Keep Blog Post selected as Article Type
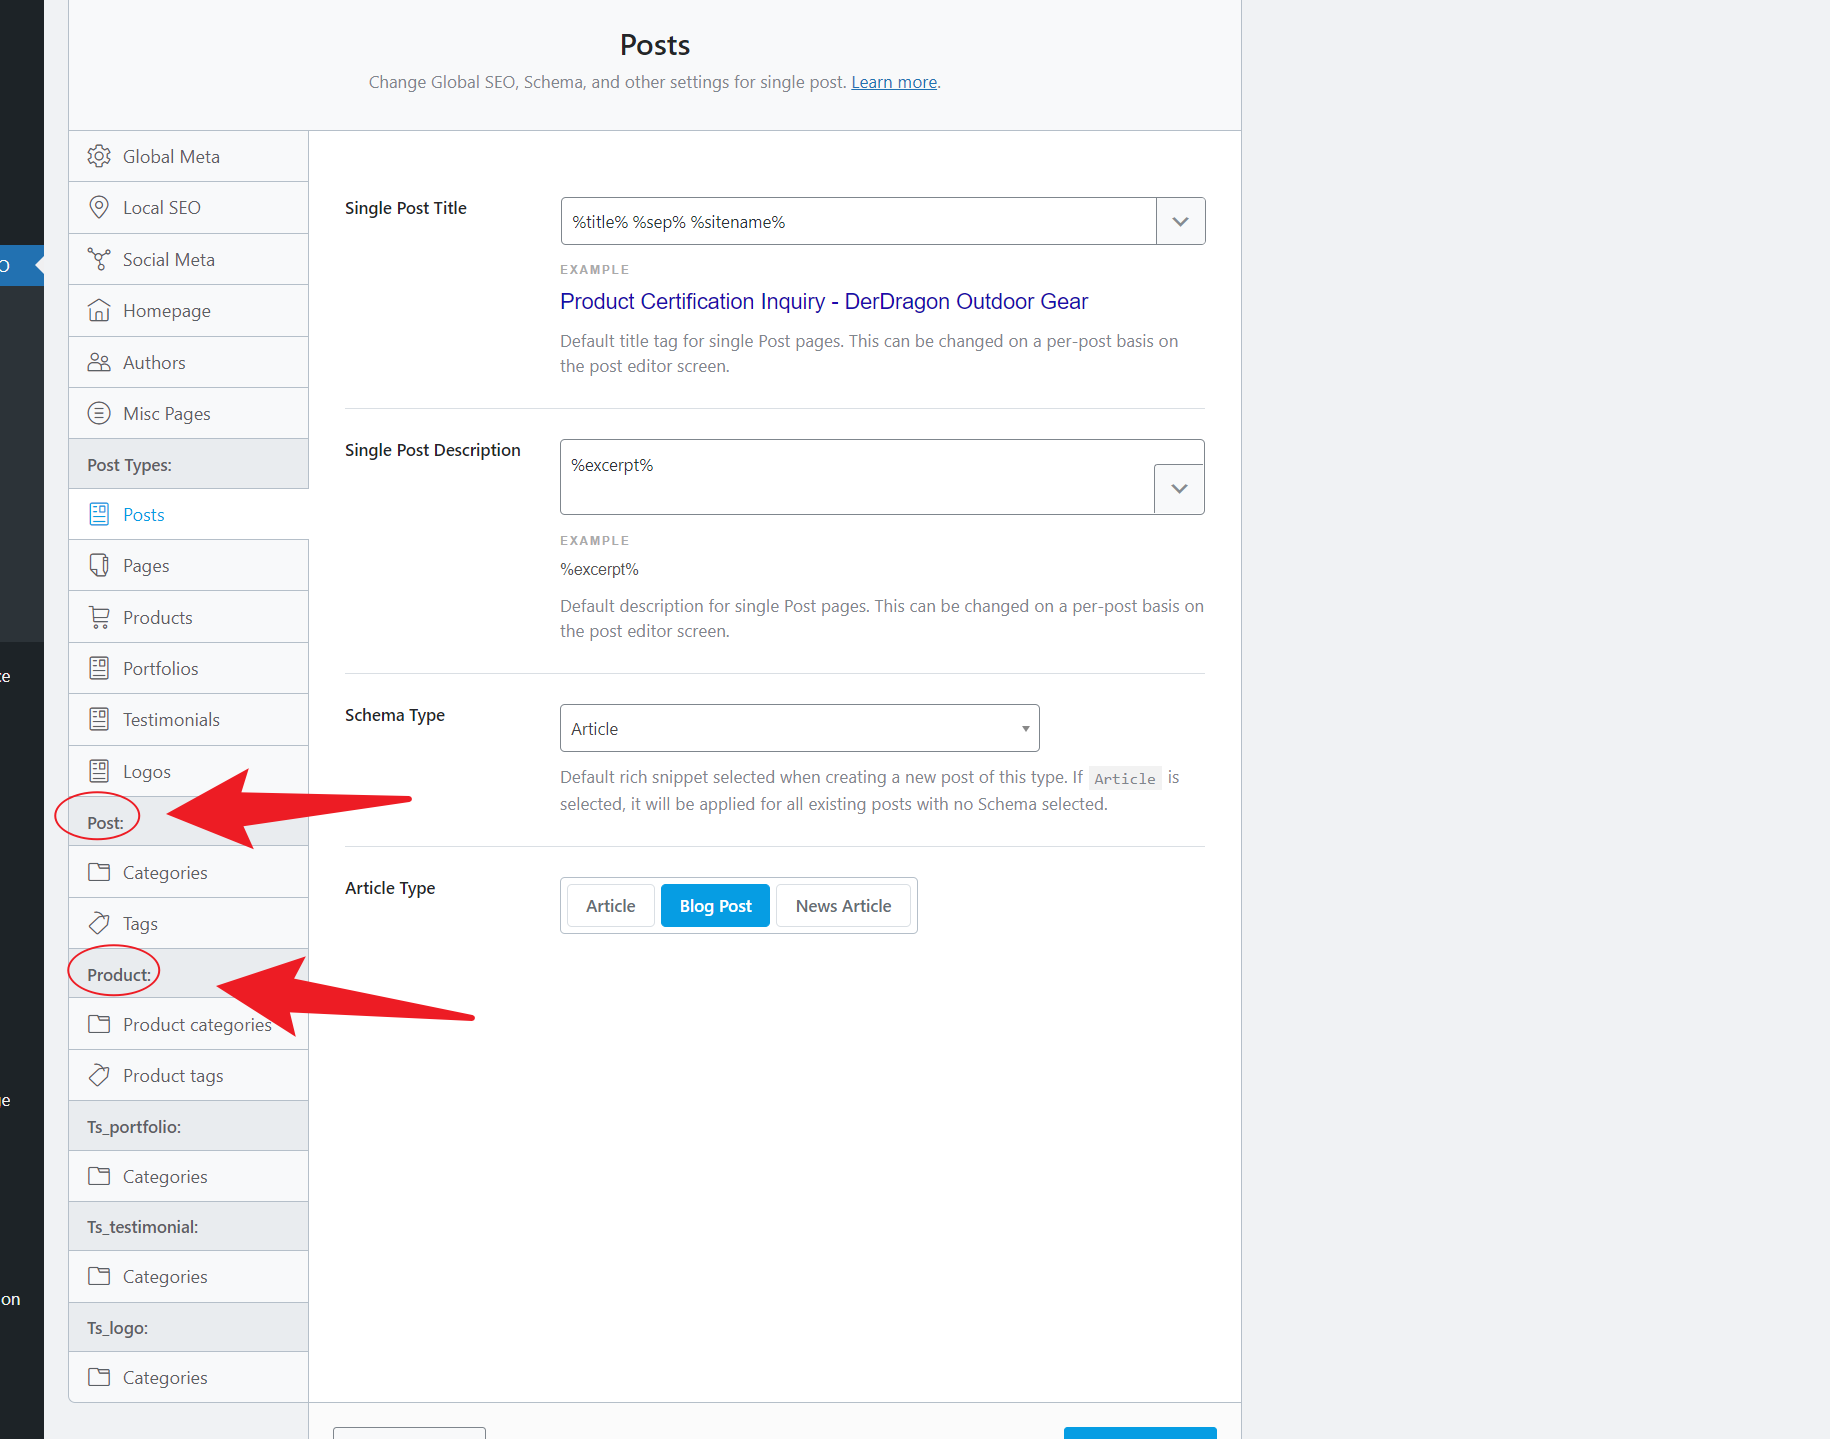Viewport: 1830px width, 1439px height. click(x=714, y=905)
